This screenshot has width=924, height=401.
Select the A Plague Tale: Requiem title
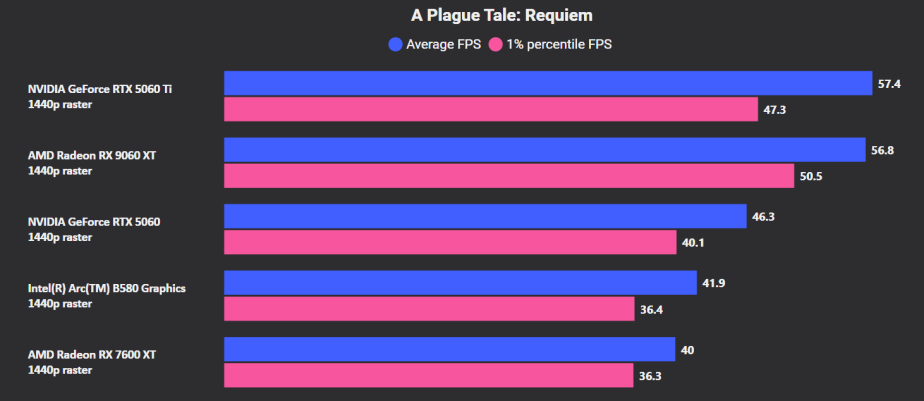click(x=501, y=15)
